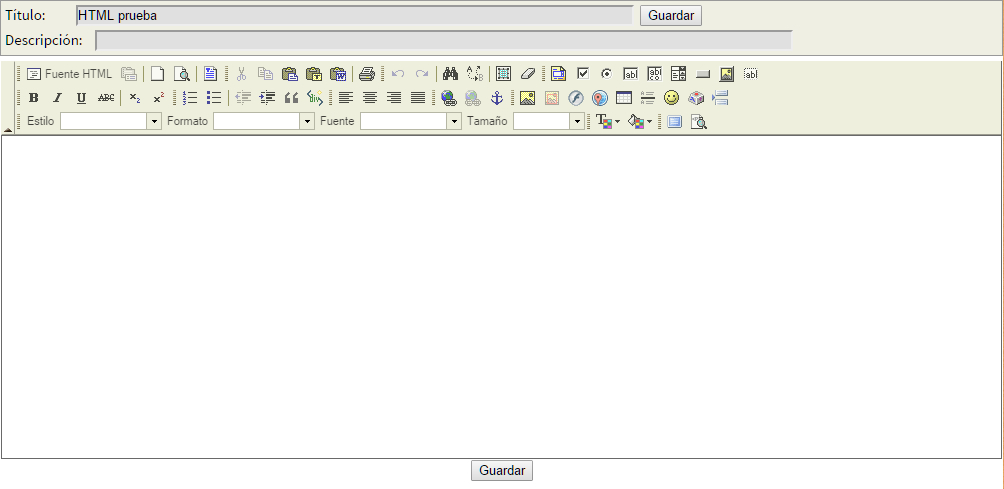Cut the selected content

(241, 74)
